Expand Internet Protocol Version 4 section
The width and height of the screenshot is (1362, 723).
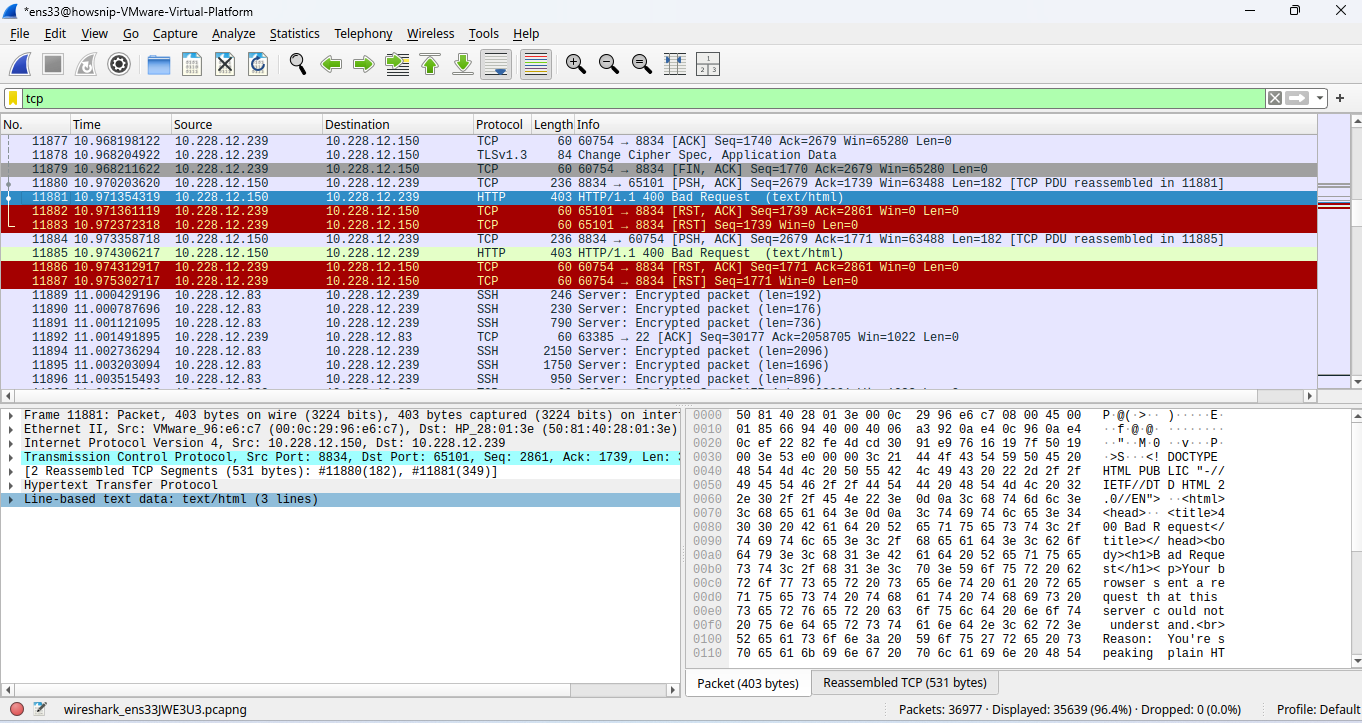tap(9, 443)
